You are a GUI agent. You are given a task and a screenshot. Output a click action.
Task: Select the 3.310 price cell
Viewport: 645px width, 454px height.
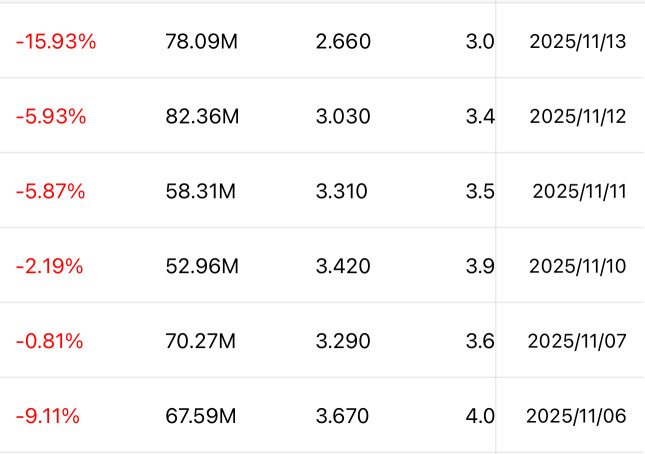341,191
